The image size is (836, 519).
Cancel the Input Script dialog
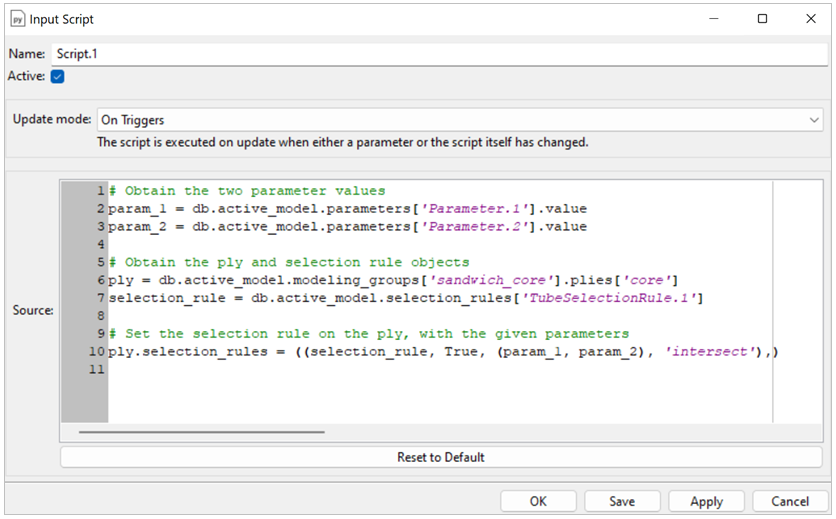790,501
